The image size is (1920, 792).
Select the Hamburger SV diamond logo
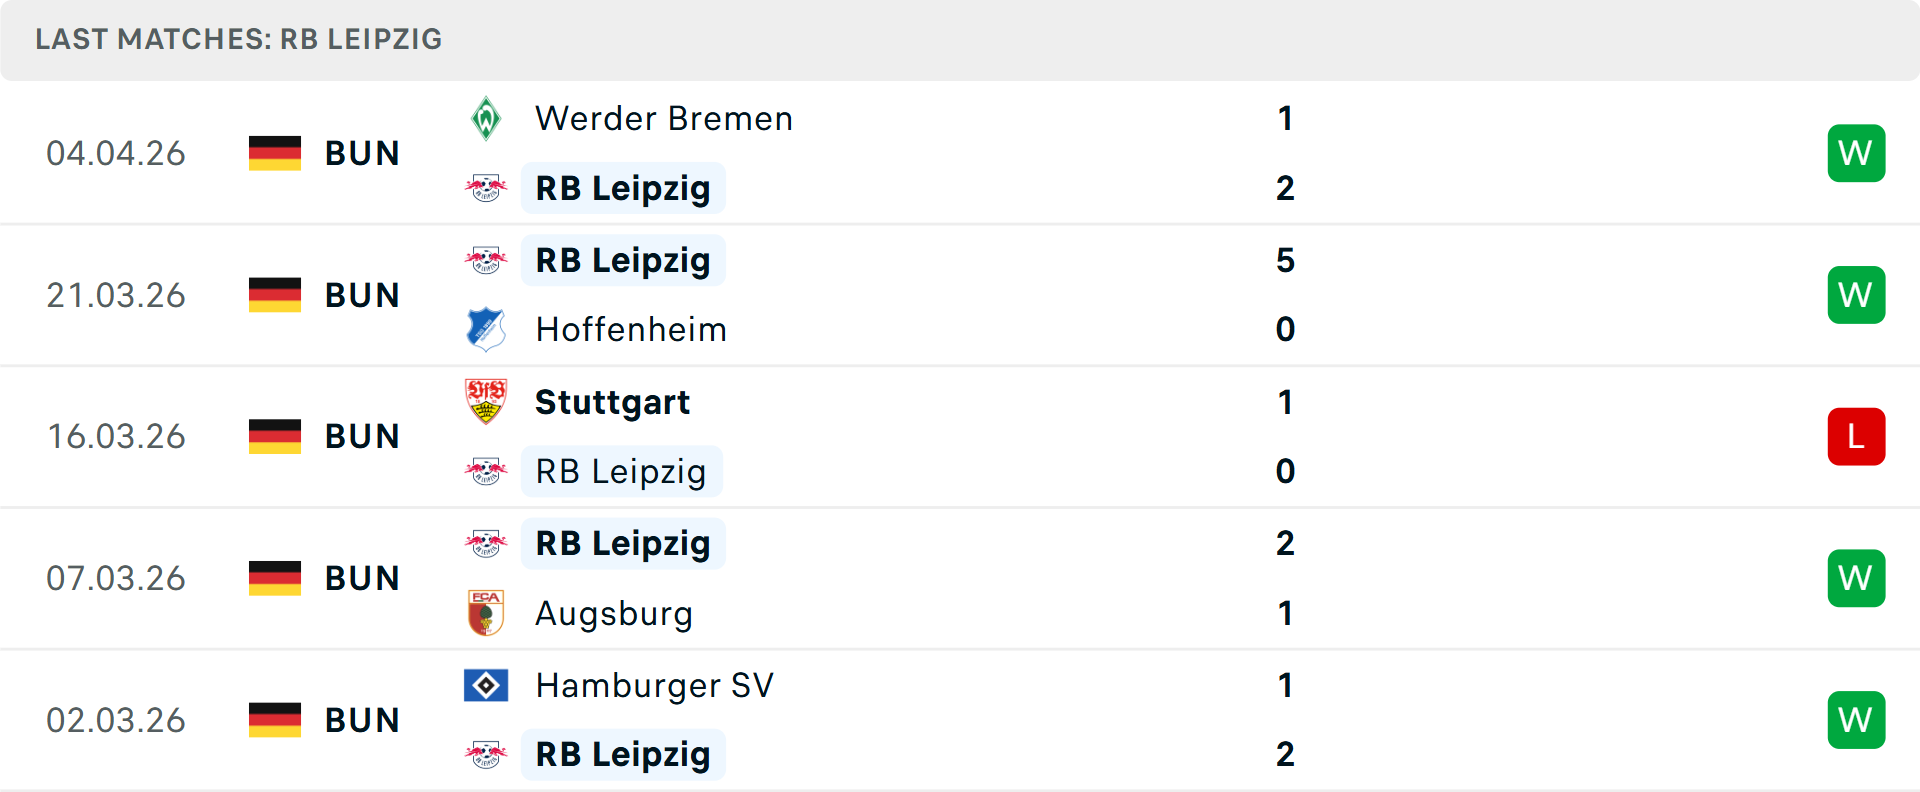point(487,685)
